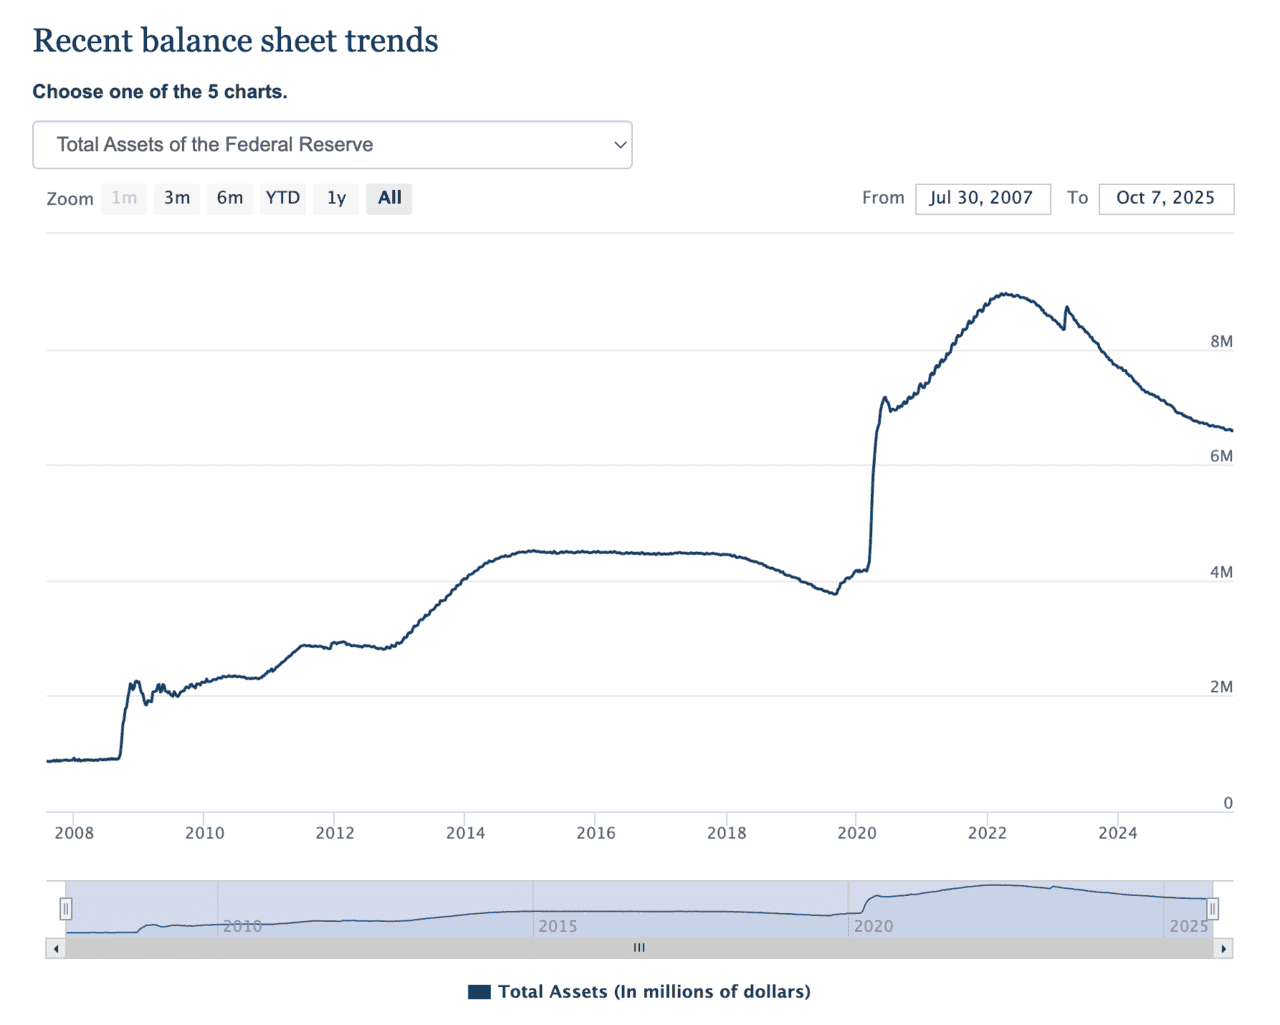Click the right scrollbar arrow icon

1224,948
